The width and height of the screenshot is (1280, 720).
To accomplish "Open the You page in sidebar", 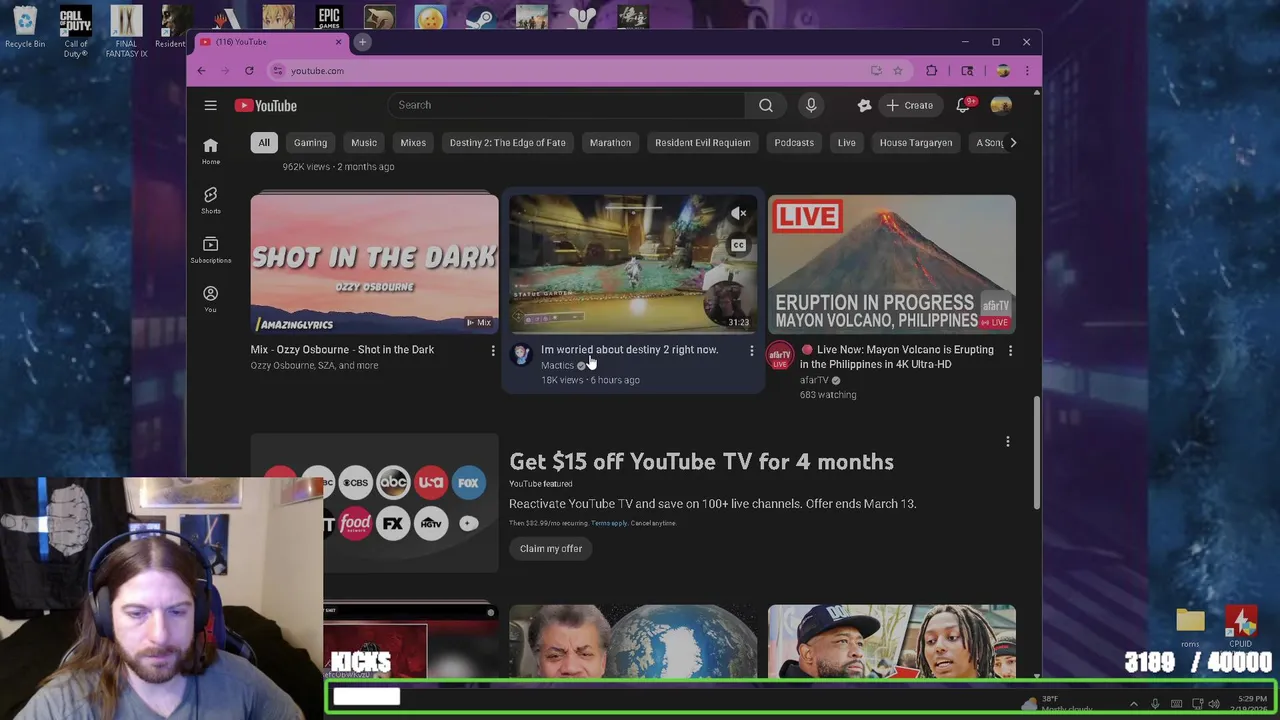I will tap(210, 299).
